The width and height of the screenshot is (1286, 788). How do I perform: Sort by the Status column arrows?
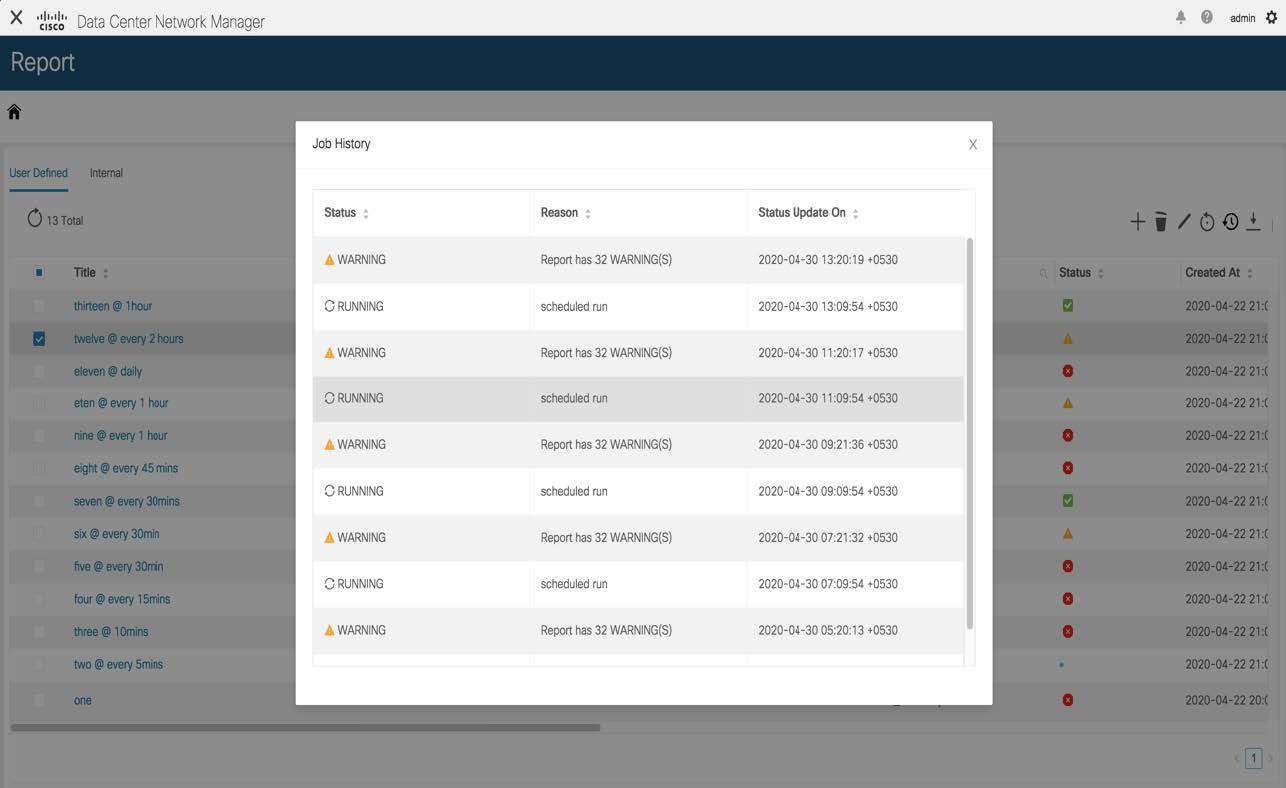(366, 212)
